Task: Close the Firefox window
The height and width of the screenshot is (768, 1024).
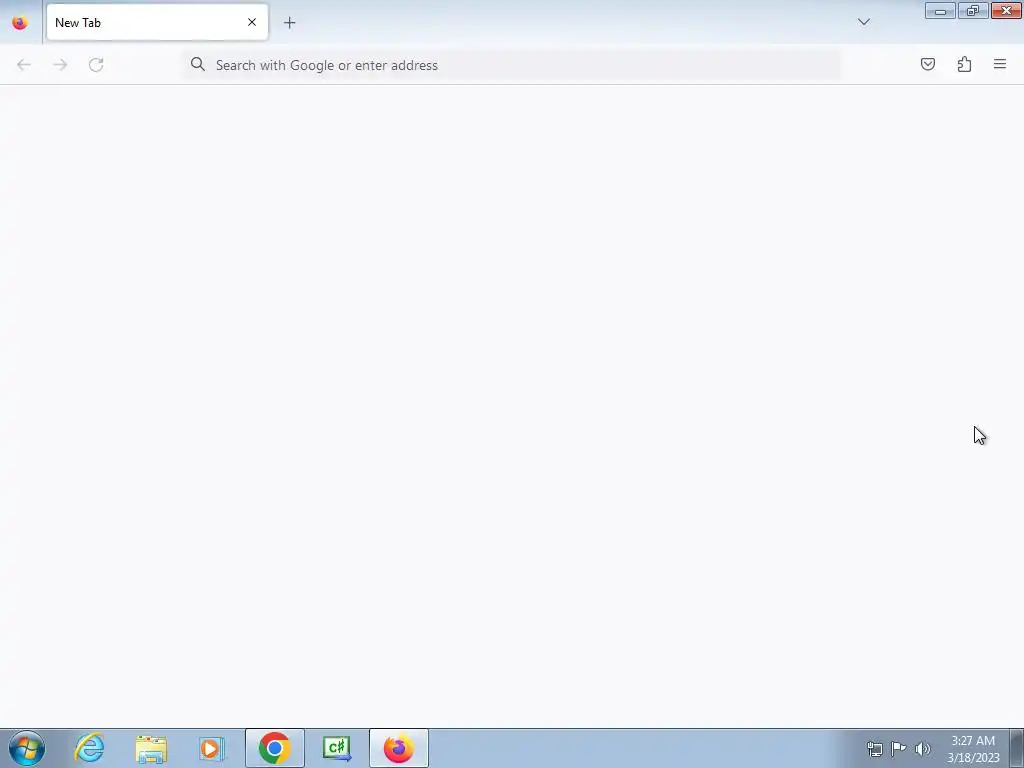Action: tap(1006, 10)
